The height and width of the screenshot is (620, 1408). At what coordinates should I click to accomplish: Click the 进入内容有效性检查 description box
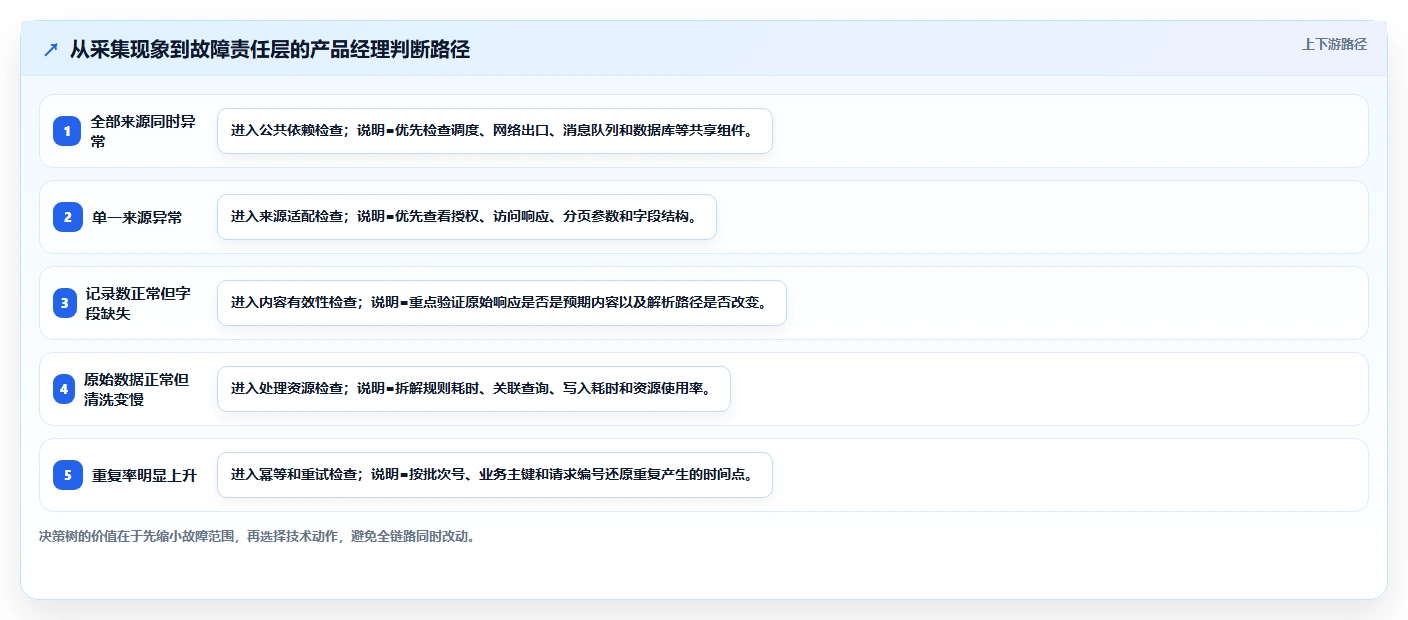502,303
